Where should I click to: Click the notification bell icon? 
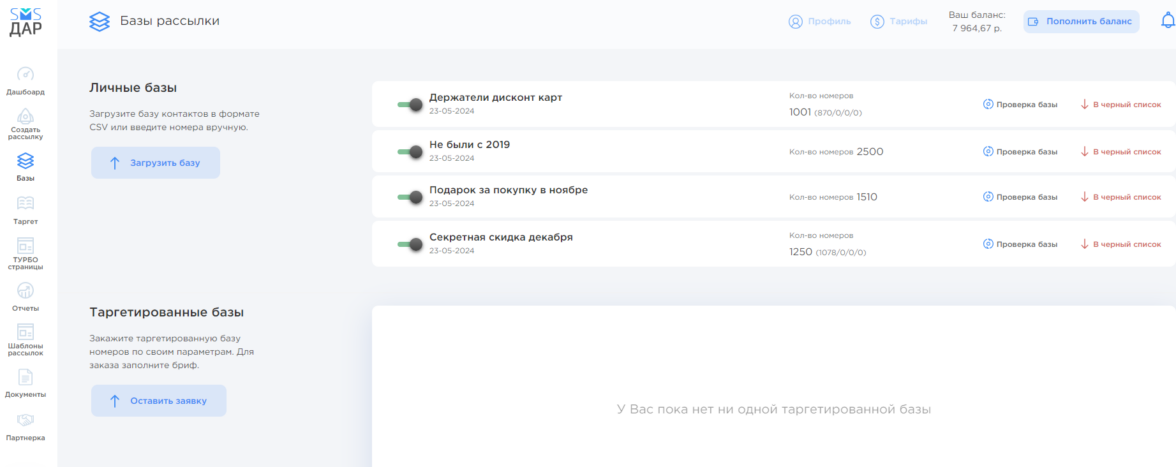click(x=1168, y=22)
